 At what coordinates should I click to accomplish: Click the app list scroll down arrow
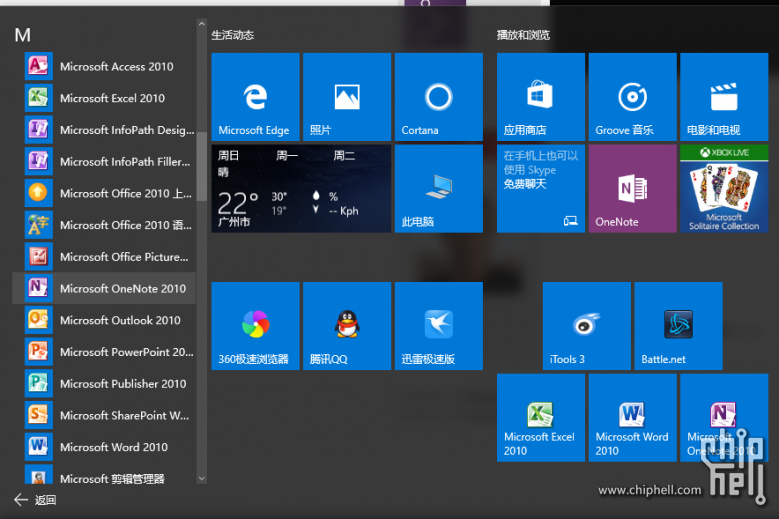pyautogui.click(x=201, y=478)
